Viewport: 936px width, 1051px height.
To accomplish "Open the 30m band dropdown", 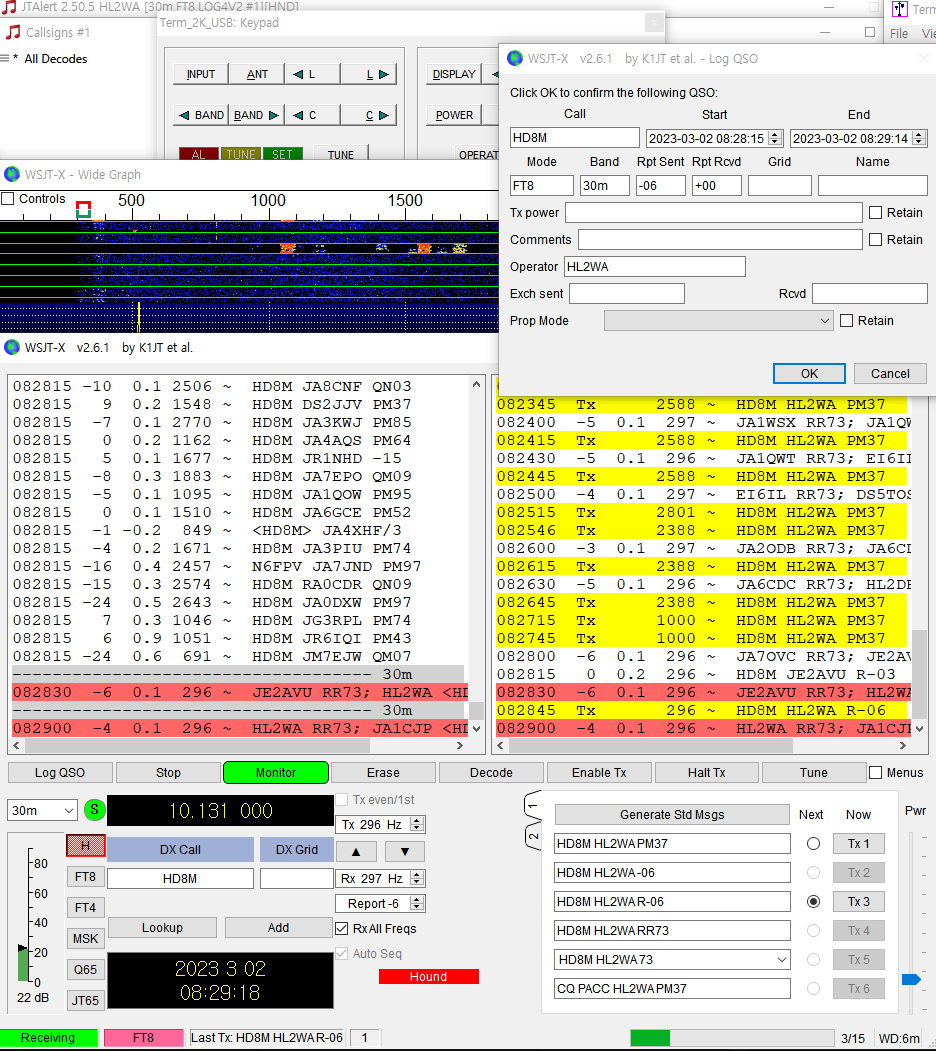I will [x=42, y=810].
